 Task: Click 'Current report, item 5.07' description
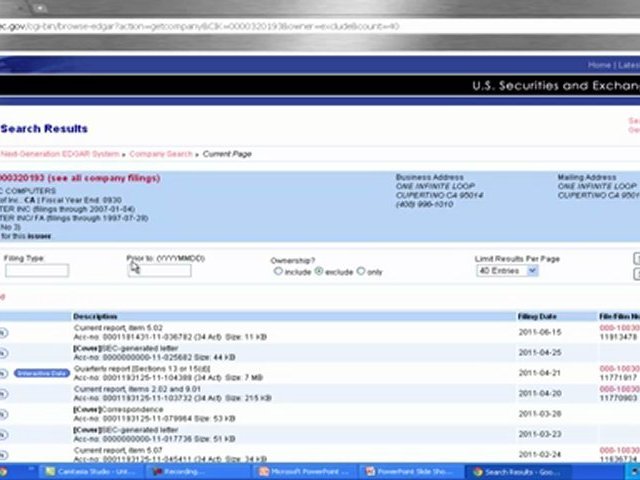pos(118,450)
